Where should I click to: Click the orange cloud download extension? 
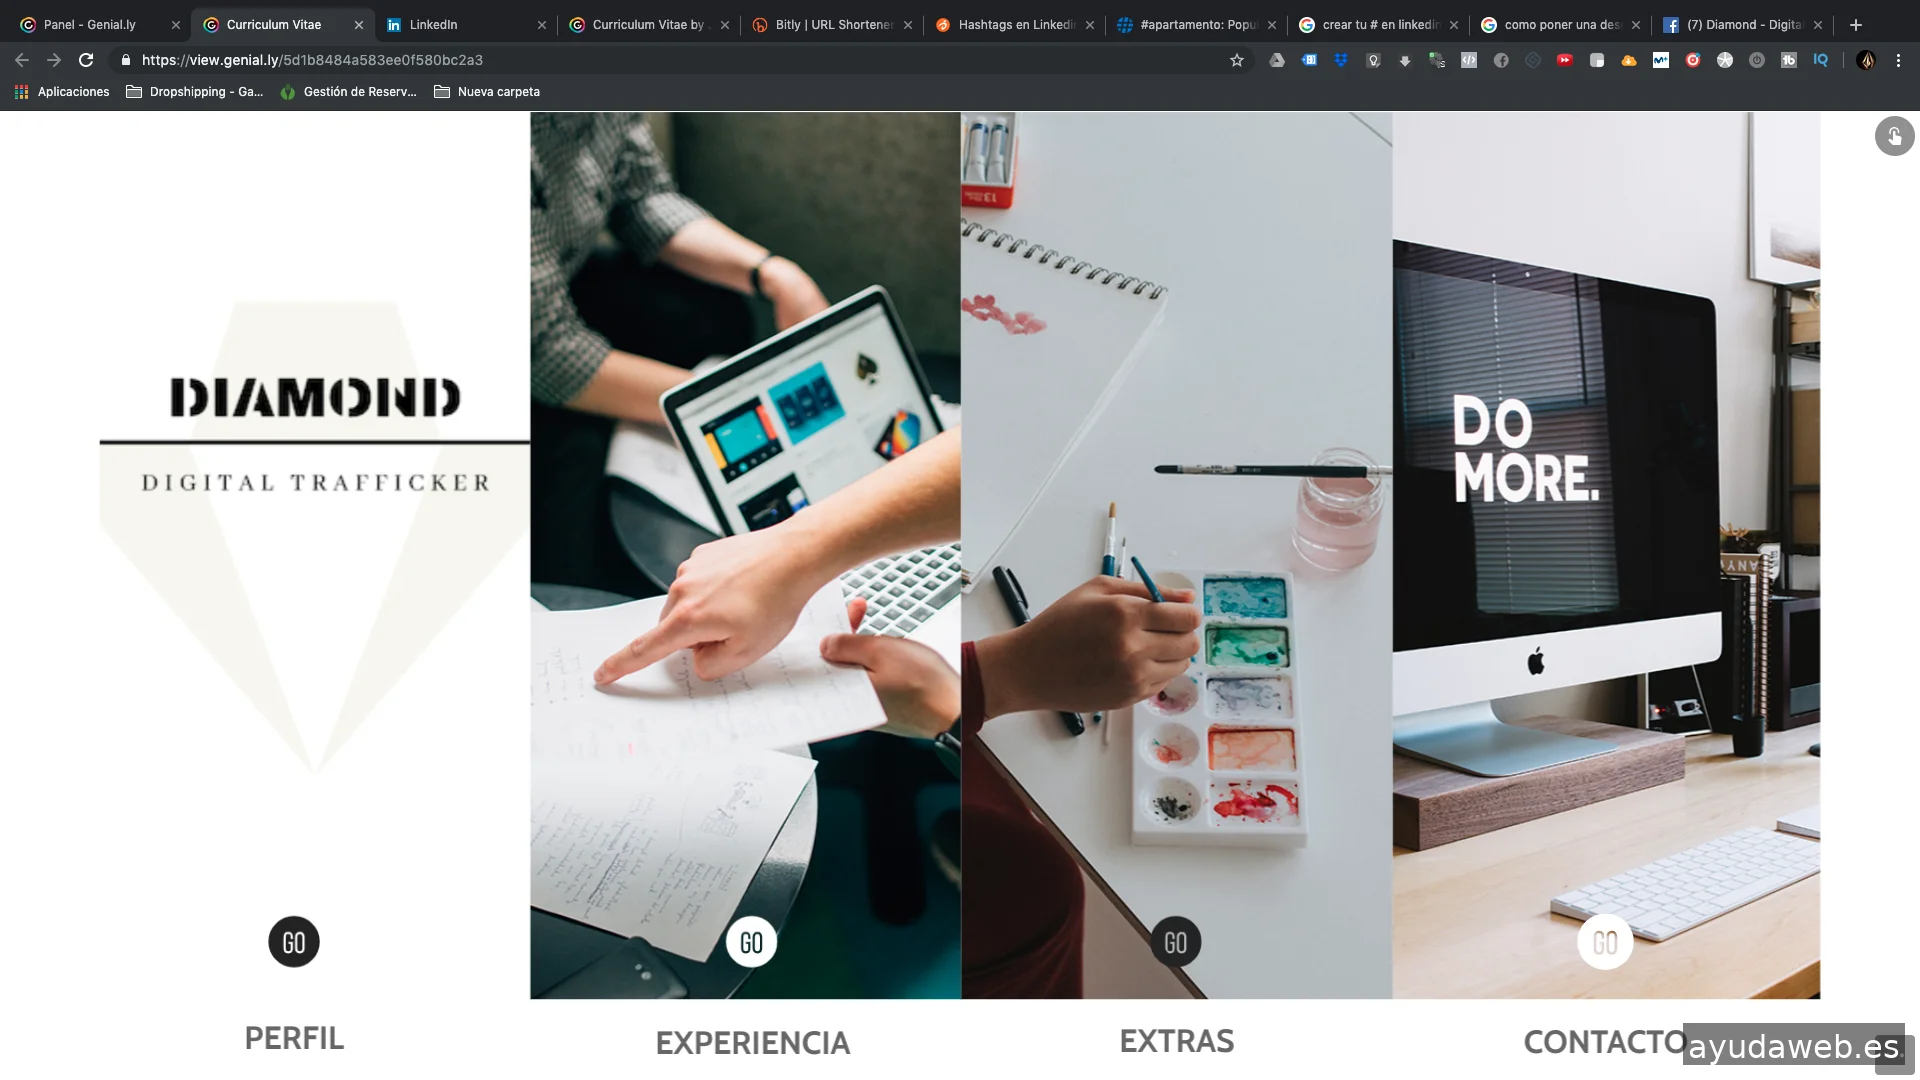[1629, 60]
